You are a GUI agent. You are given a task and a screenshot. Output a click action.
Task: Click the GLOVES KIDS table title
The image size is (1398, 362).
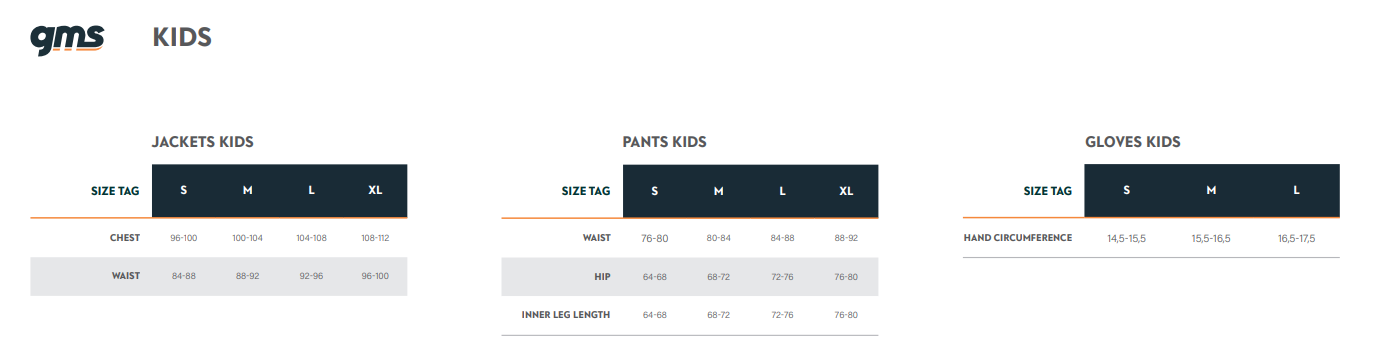tap(1133, 142)
